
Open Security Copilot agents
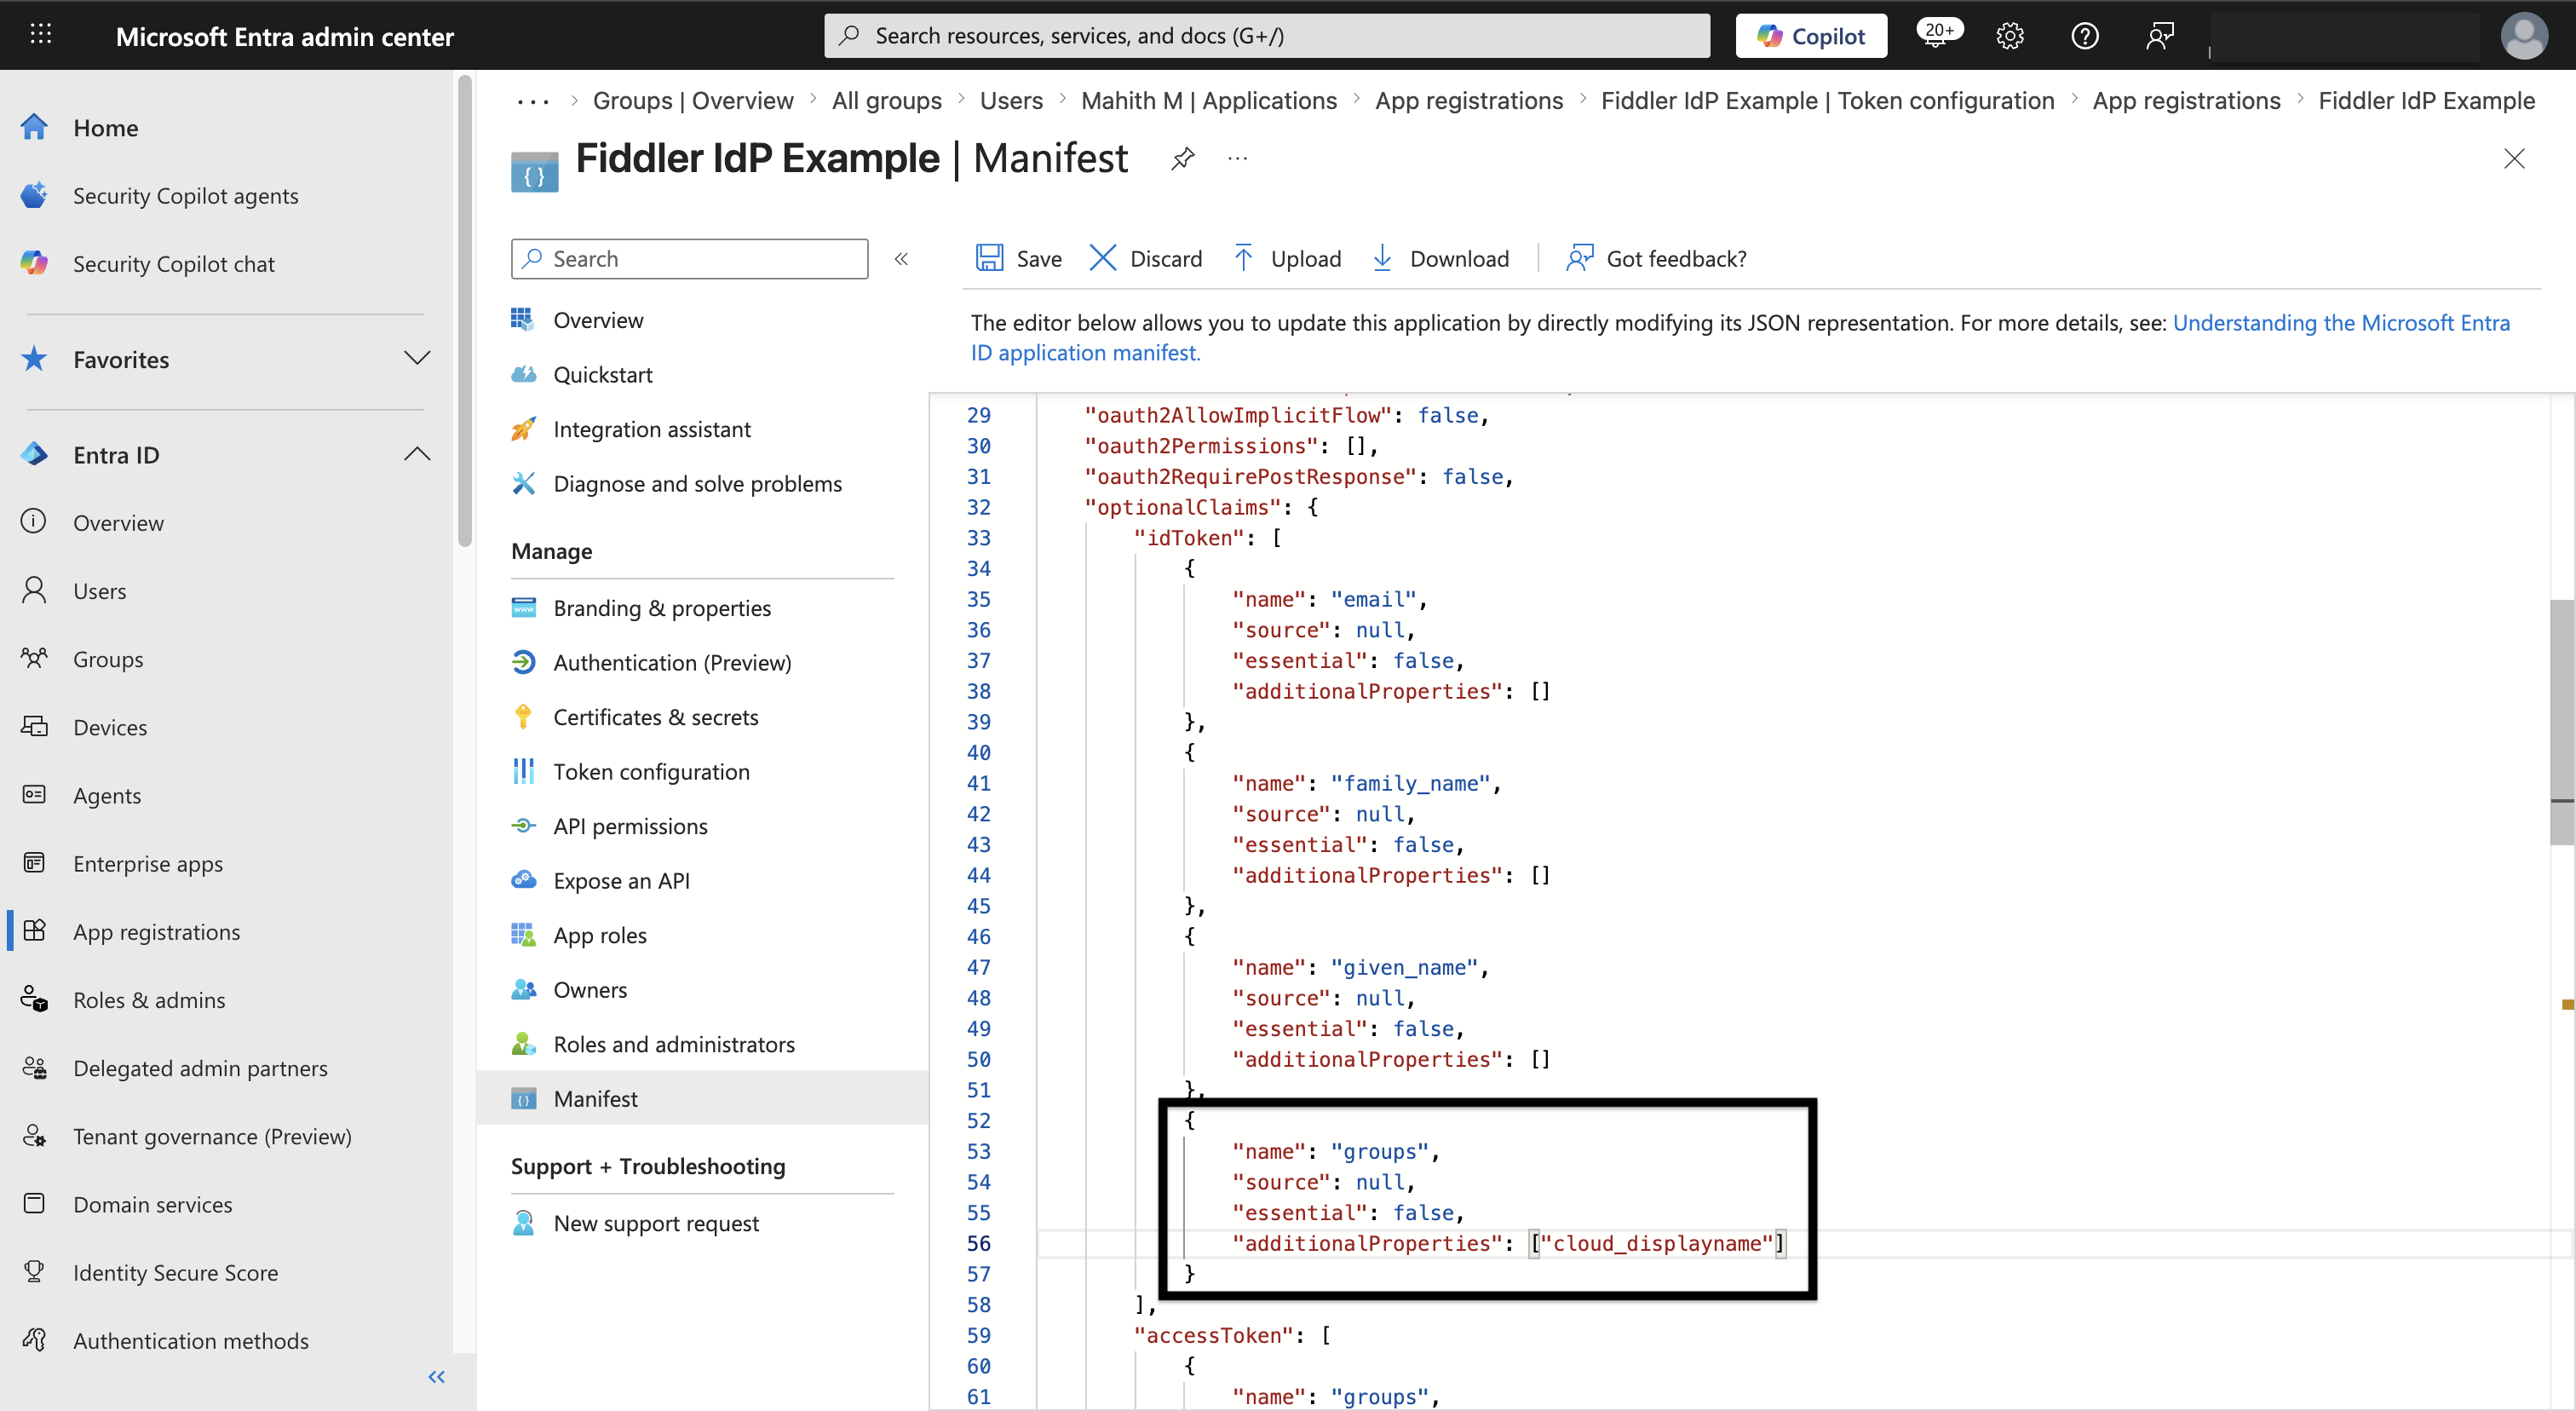click(185, 196)
